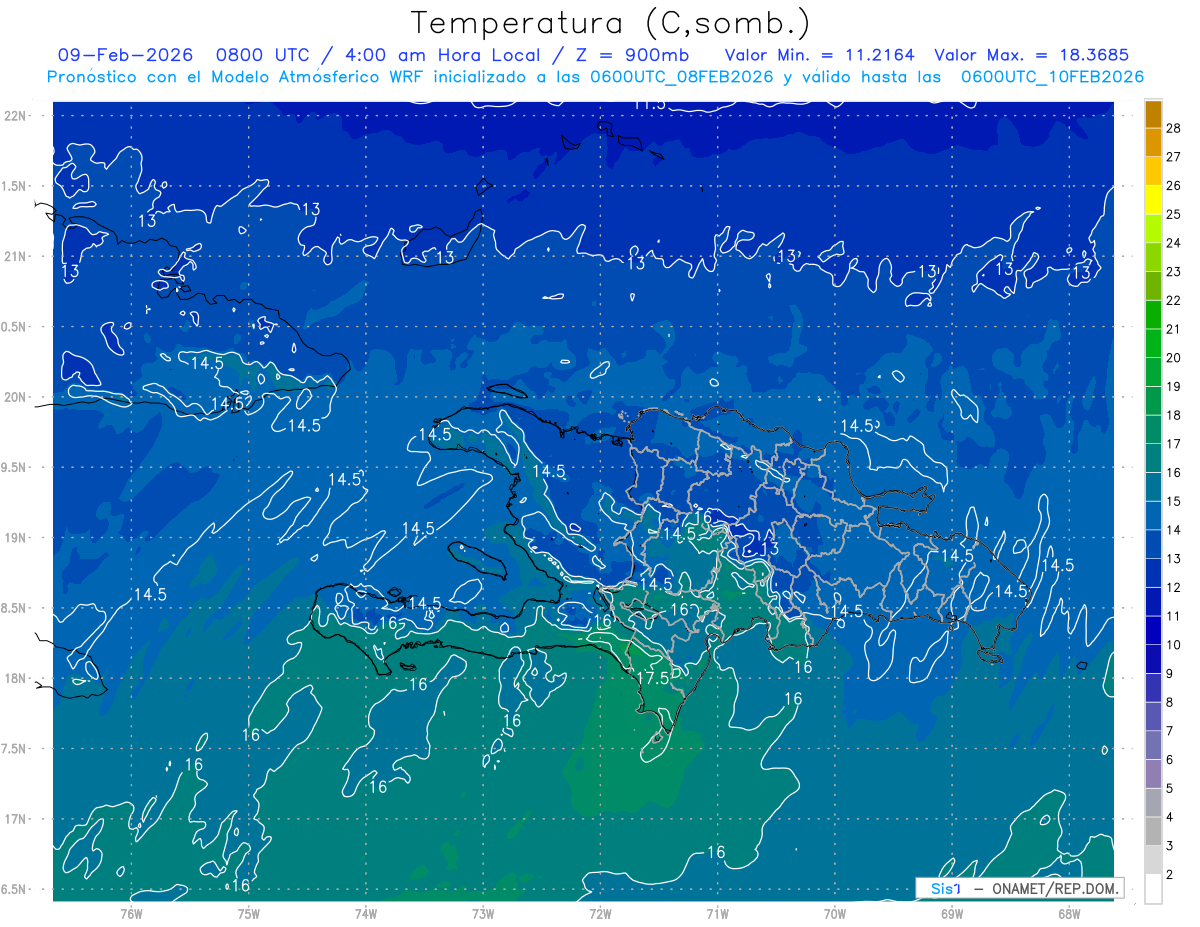Click the "72W" longitude axis label
Image resolution: width=1200 pixels, height=927 pixels.
(x=600, y=912)
